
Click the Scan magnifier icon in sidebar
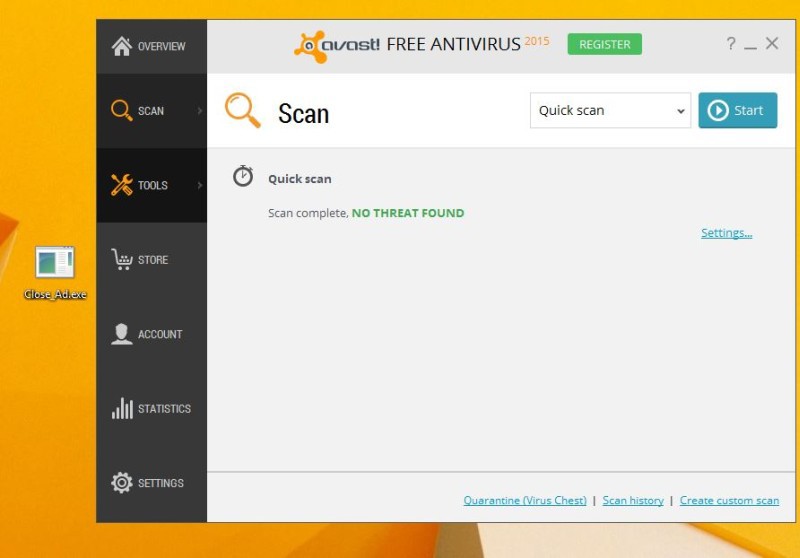pos(121,110)
